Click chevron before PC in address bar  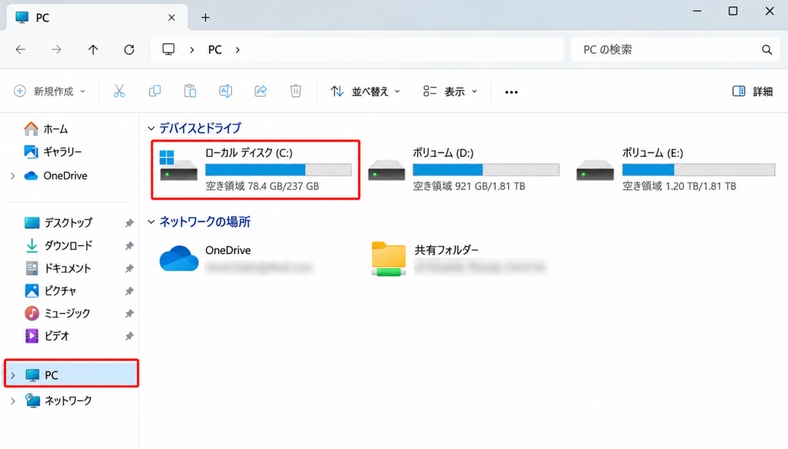[x=192, y=50]
